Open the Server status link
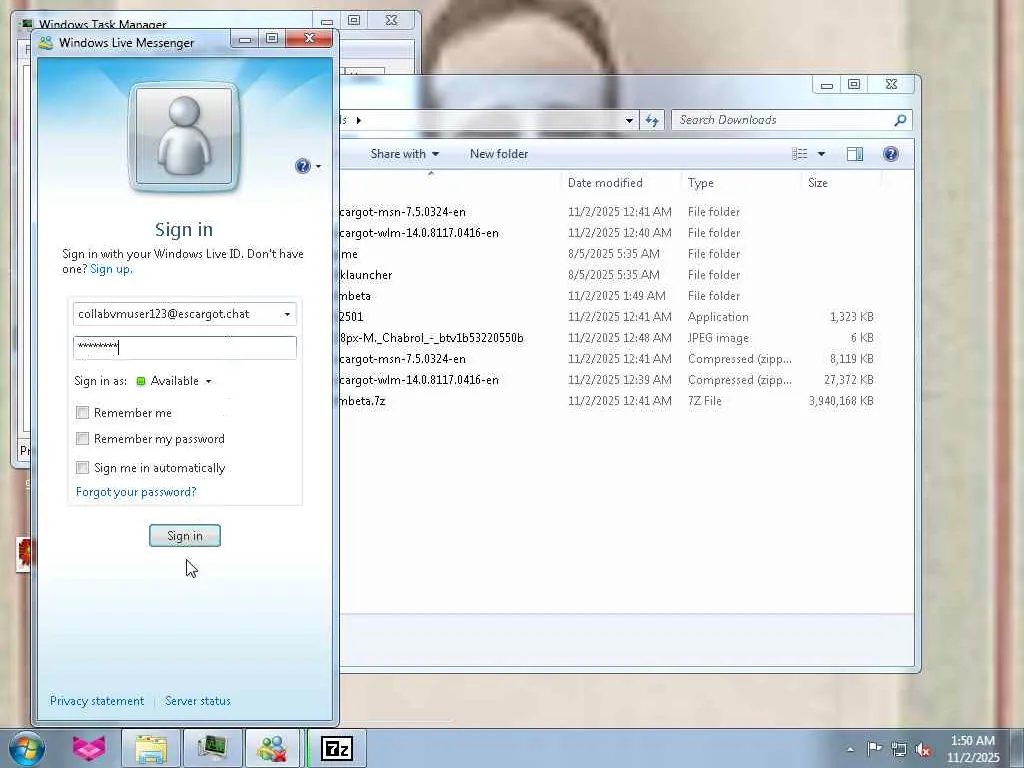 198,701
